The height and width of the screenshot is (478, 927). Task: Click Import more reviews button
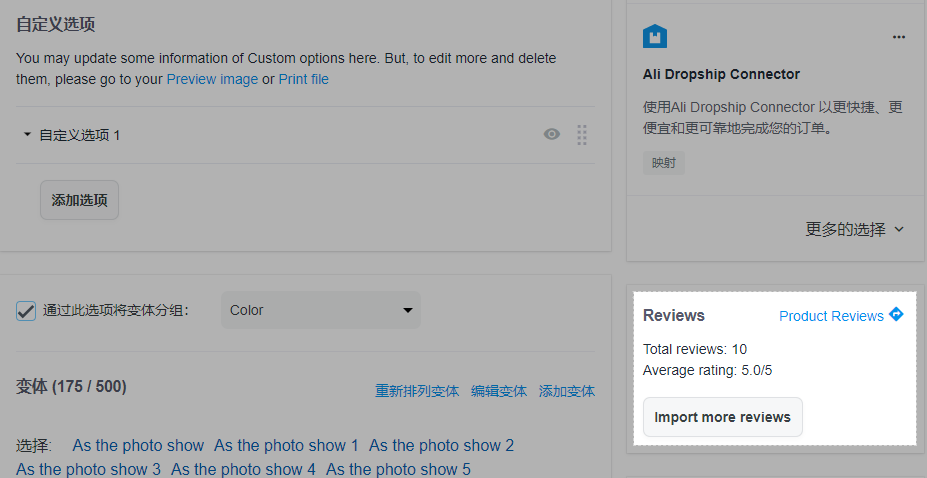722,417
